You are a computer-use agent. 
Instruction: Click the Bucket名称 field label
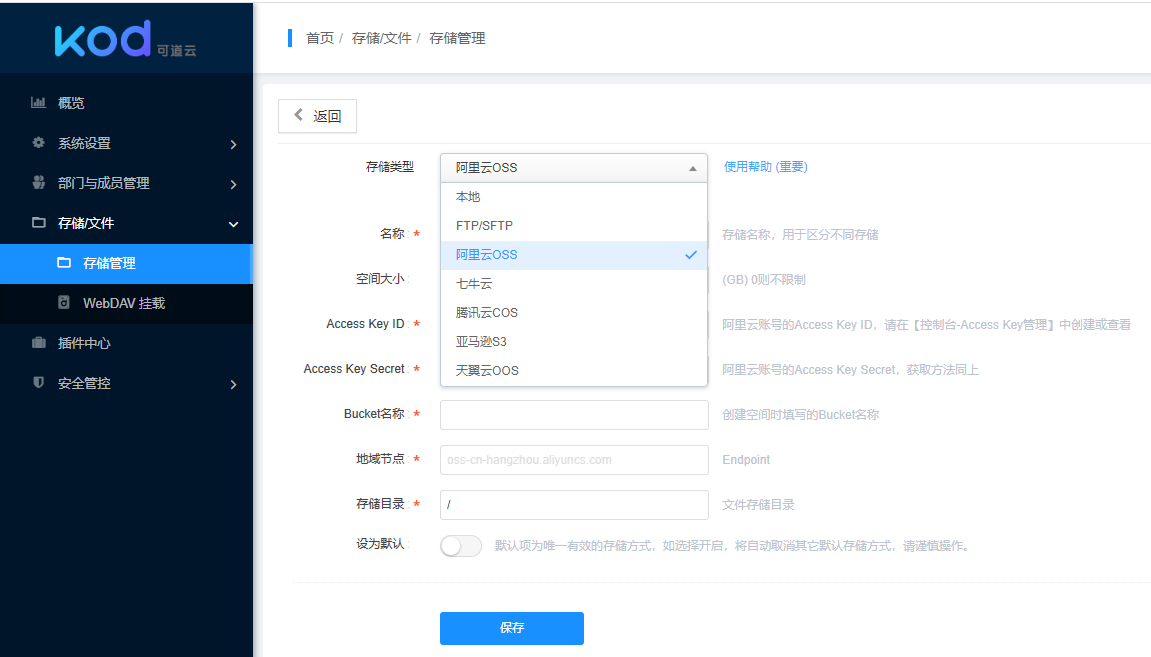pos(374,414)
